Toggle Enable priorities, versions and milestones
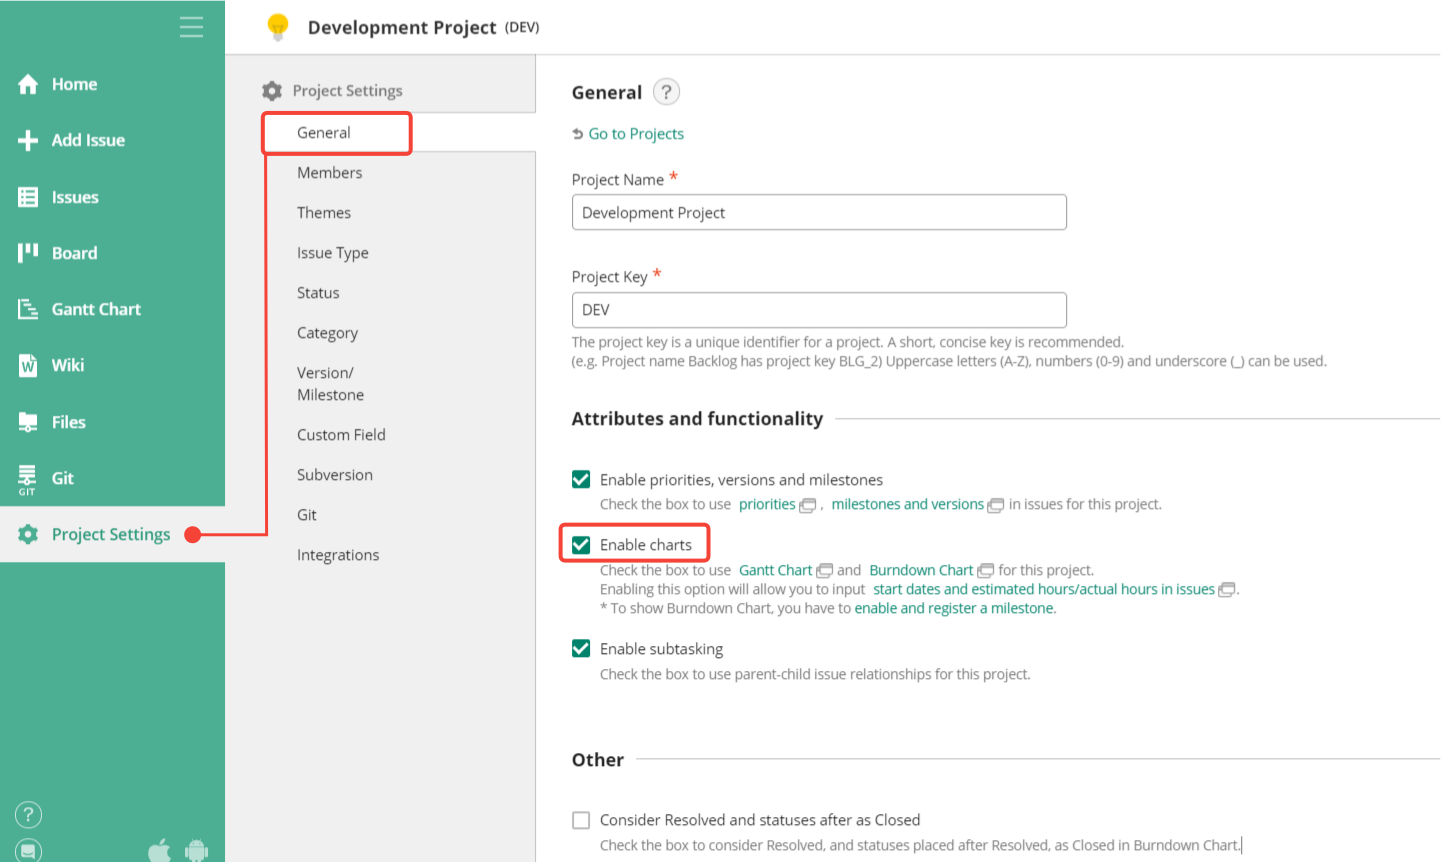The width and height of the screenshot is (1441, 862). pyautogui.click(x=581, y=479)
